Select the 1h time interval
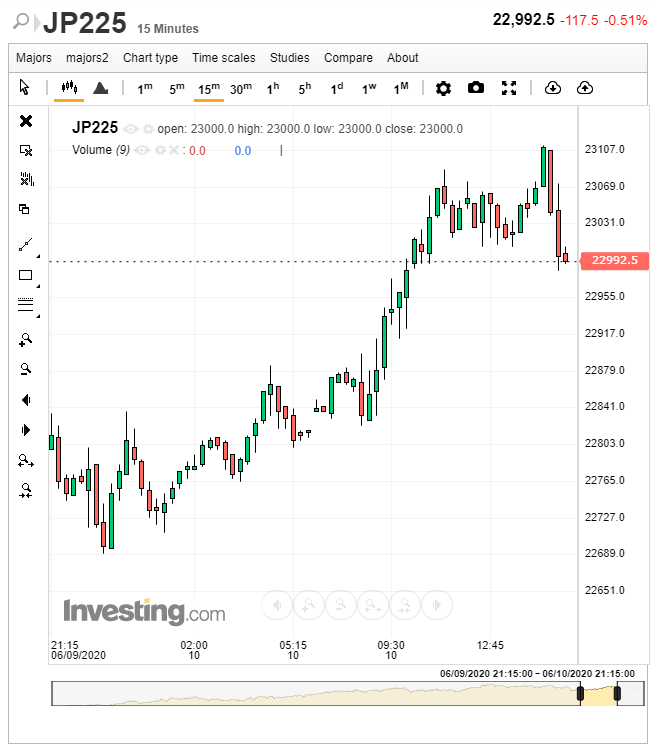 click(272, 88)
